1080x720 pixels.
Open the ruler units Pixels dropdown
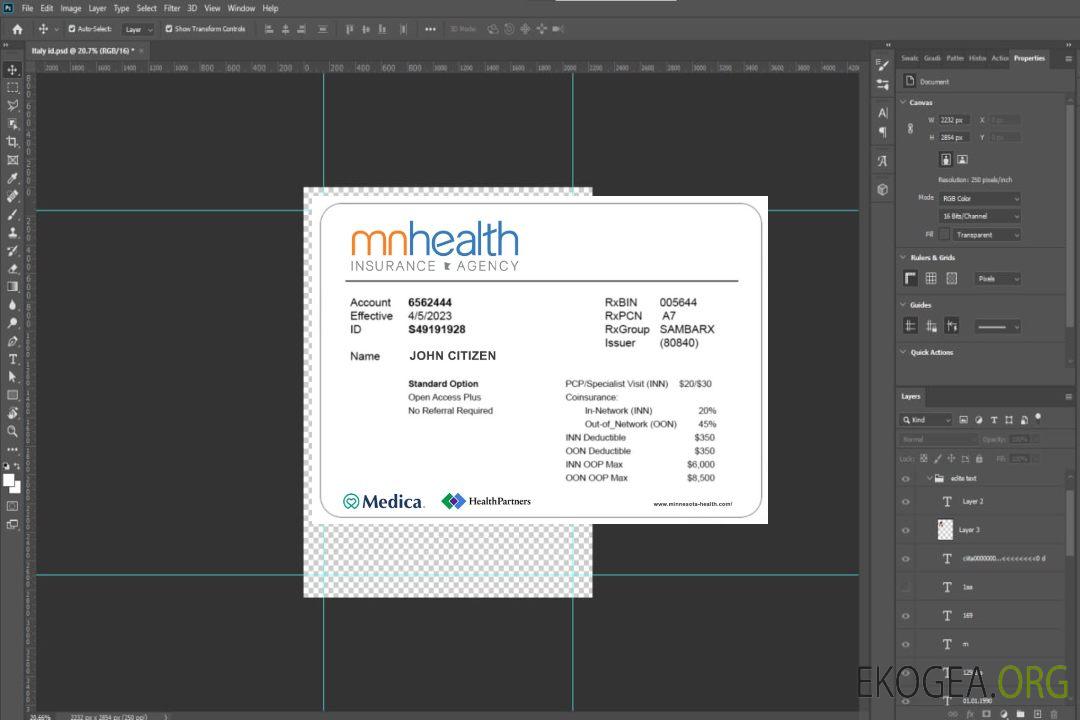coord(998,278)
